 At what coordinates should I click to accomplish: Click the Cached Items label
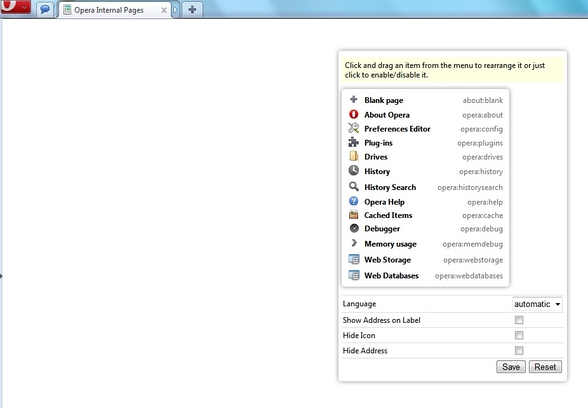(388, 215)
